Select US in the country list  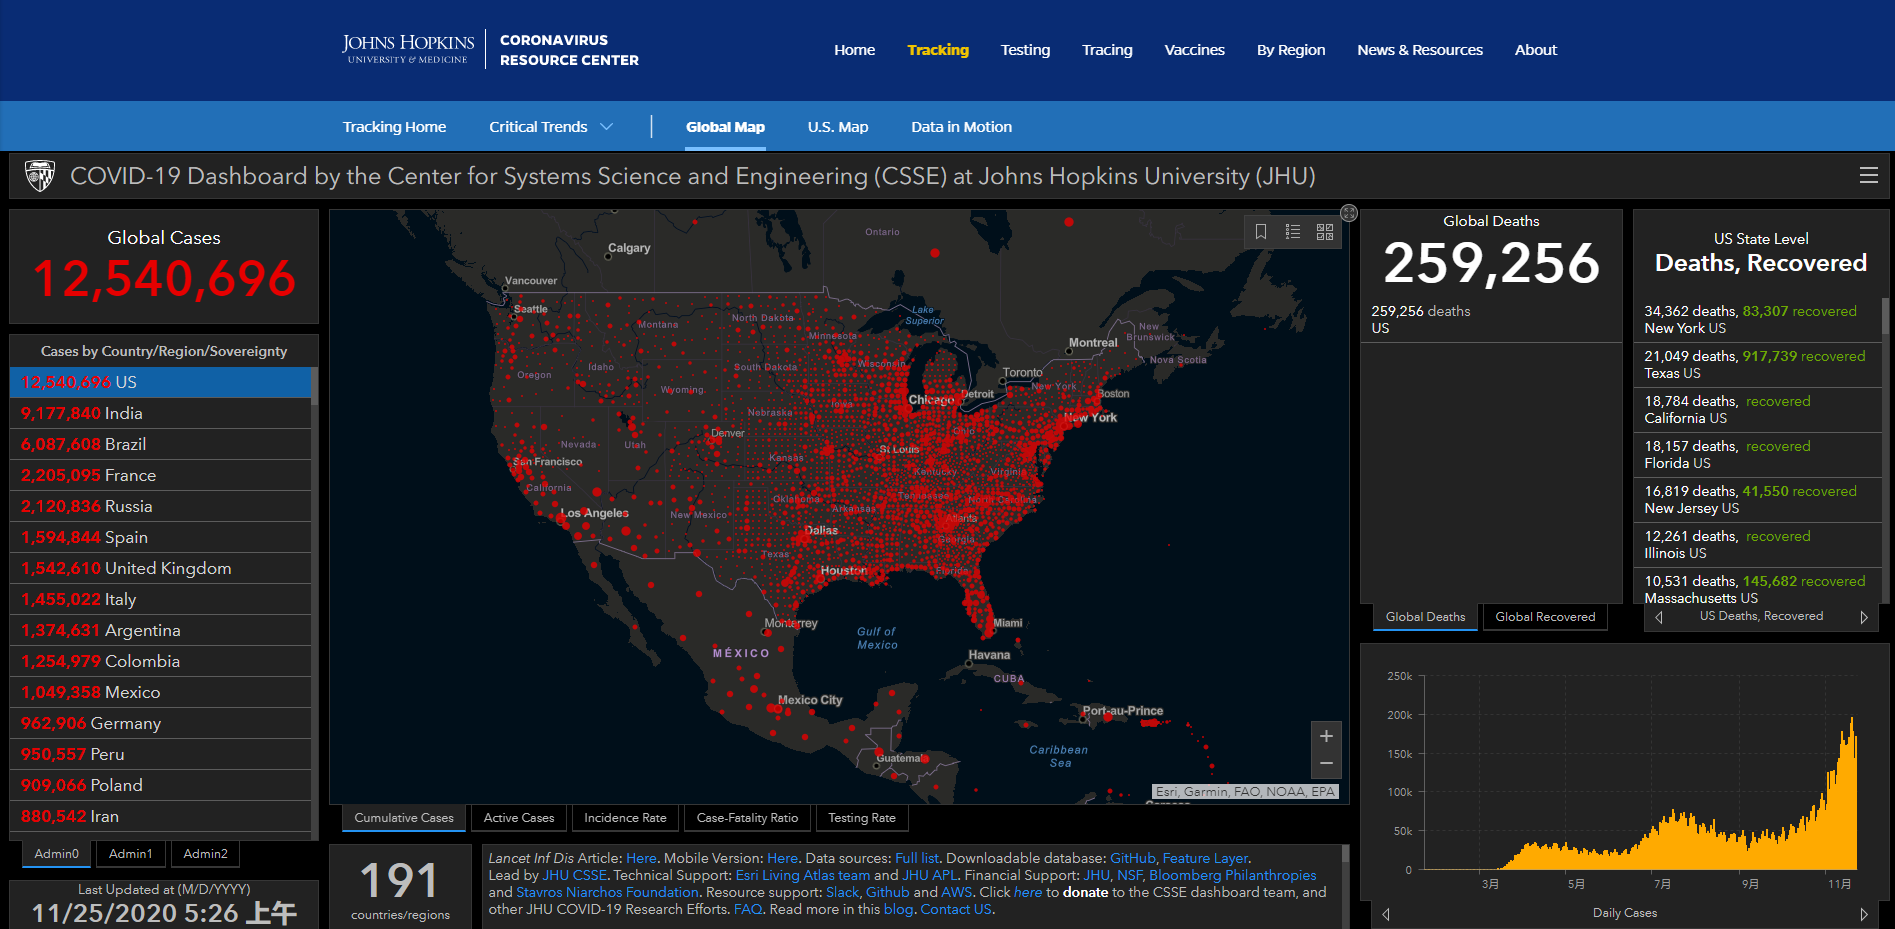(x=160, y=382)
